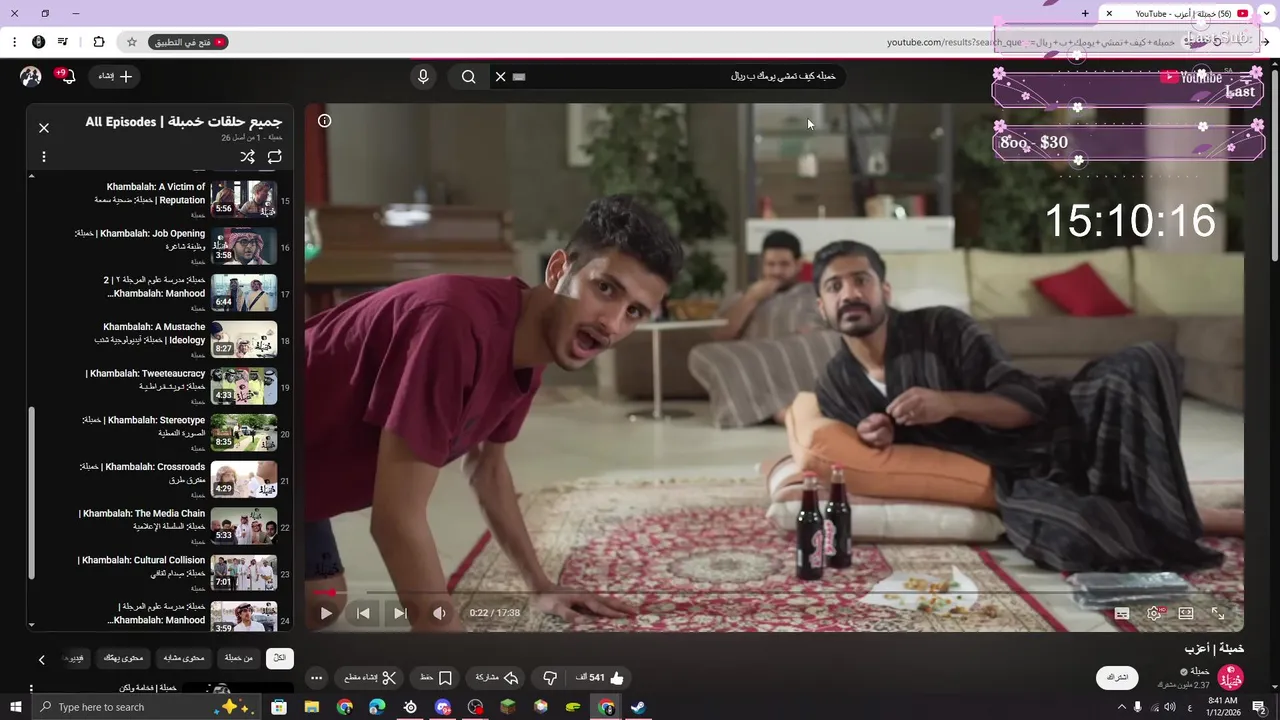Screen dimensions: 1280x720
Task: Open Chrome extensions puzzle icon
Action: 98,42
